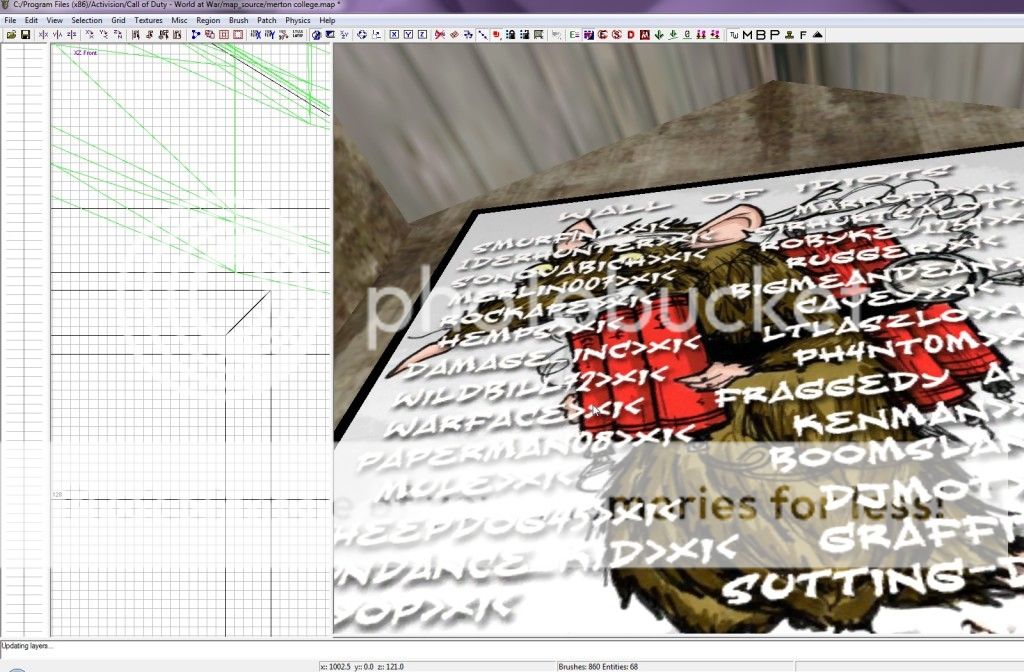
Task: Toggle the Y axis lock button
Action: [408, 35]
